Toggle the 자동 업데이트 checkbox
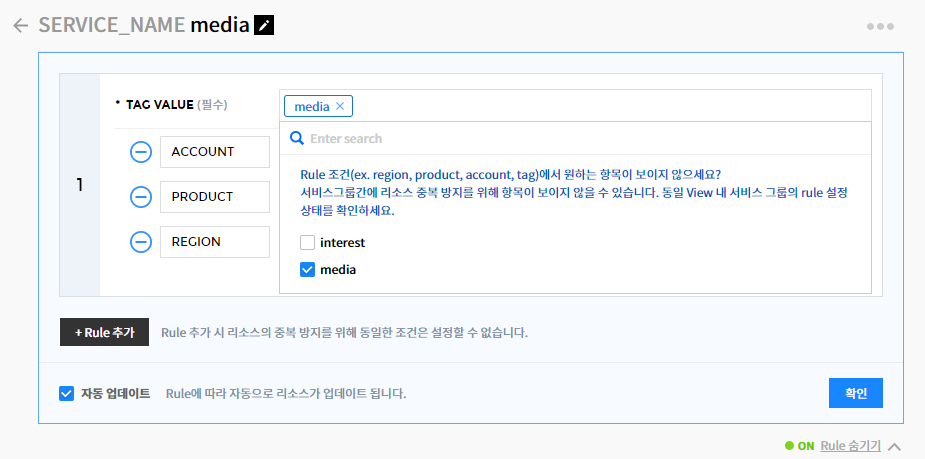The height and width of the screenshot is (459, 925). pos(67,393)
